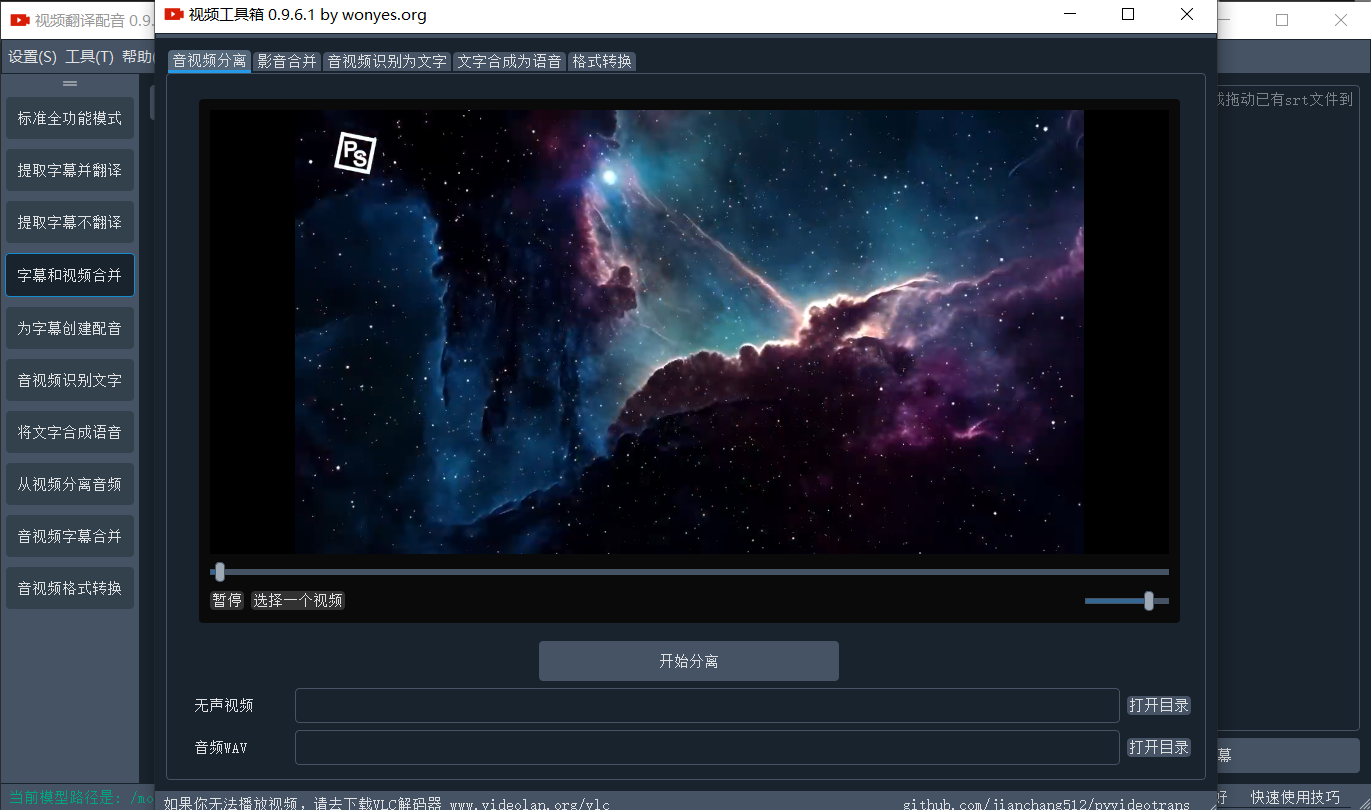Viewport: 1371px width, 810px height.
Task: Click the 音视频字幕合并 sidebar button
Action: click(70, 536)
